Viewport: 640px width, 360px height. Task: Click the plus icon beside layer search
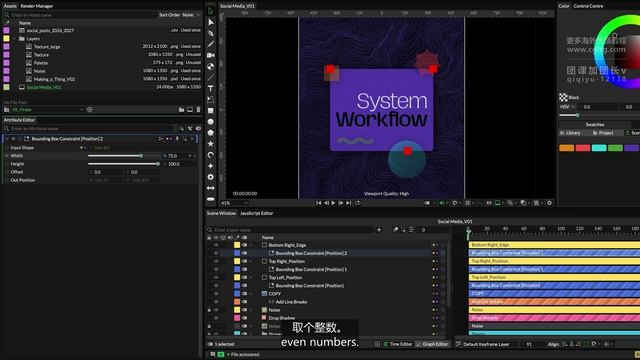[379, 230]
